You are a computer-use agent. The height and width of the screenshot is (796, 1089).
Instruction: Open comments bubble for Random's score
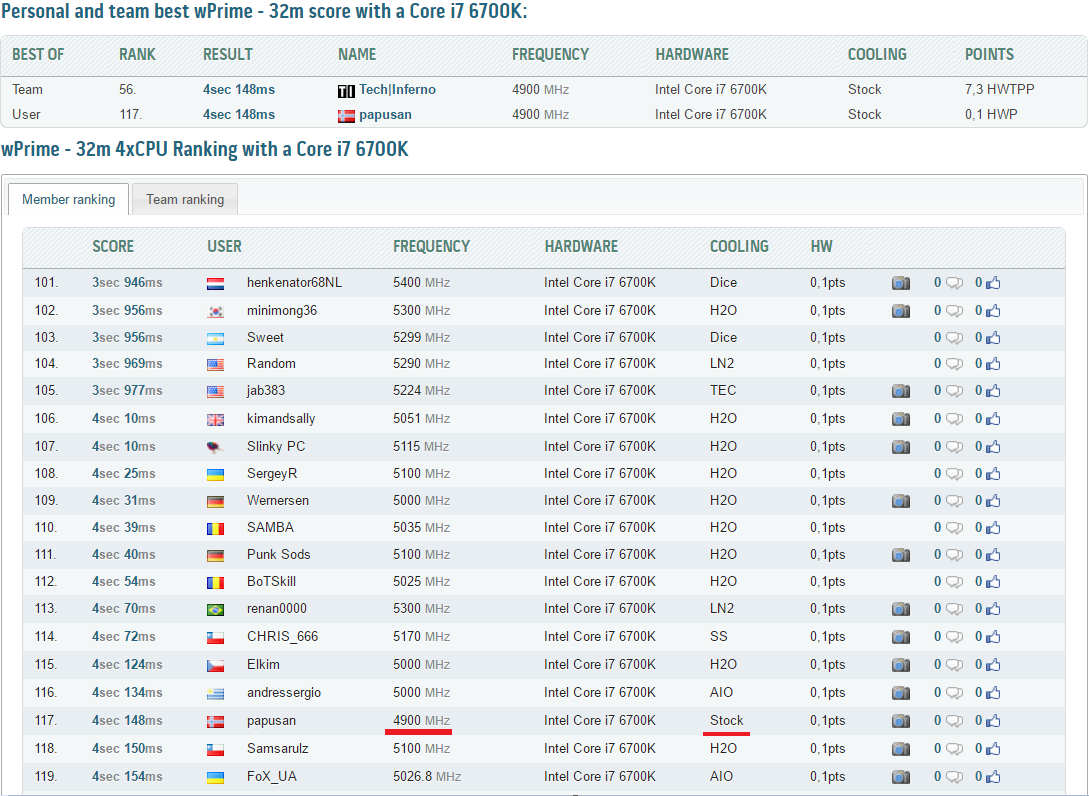pos(954,364)
